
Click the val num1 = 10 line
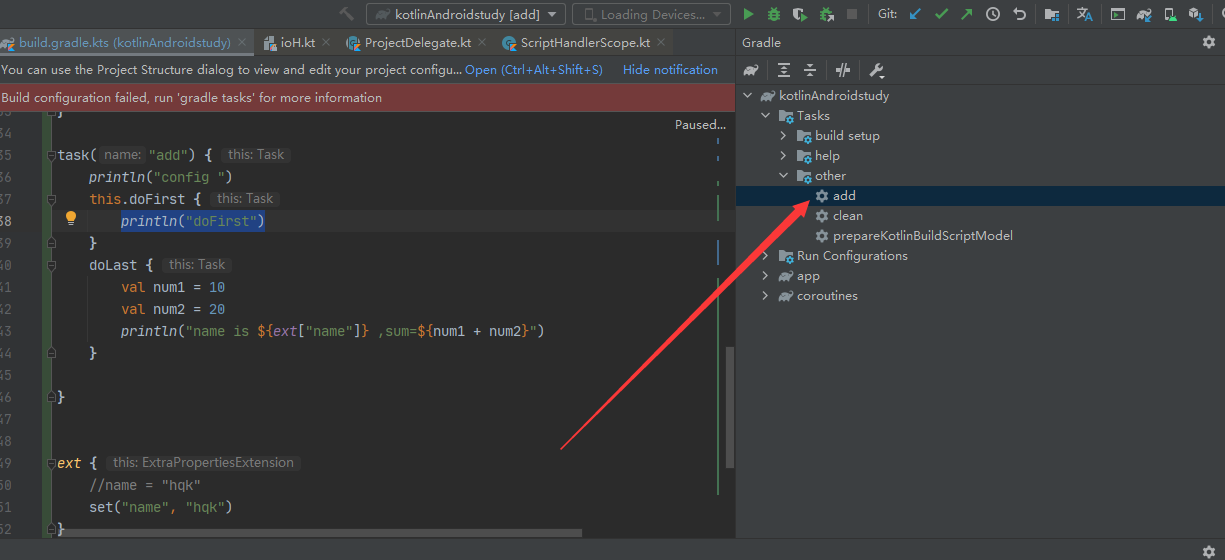(173, 287)
